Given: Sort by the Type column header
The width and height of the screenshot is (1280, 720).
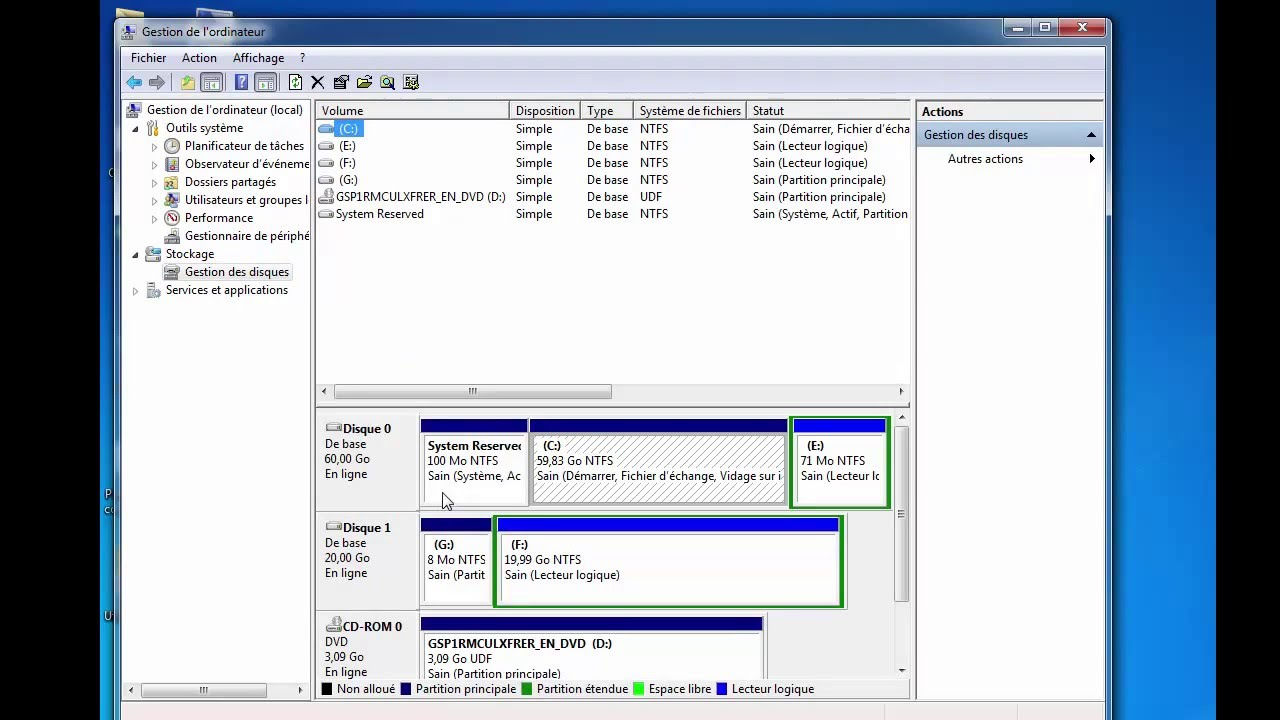Looking at the screenshot, I should (x=607, y=111).
